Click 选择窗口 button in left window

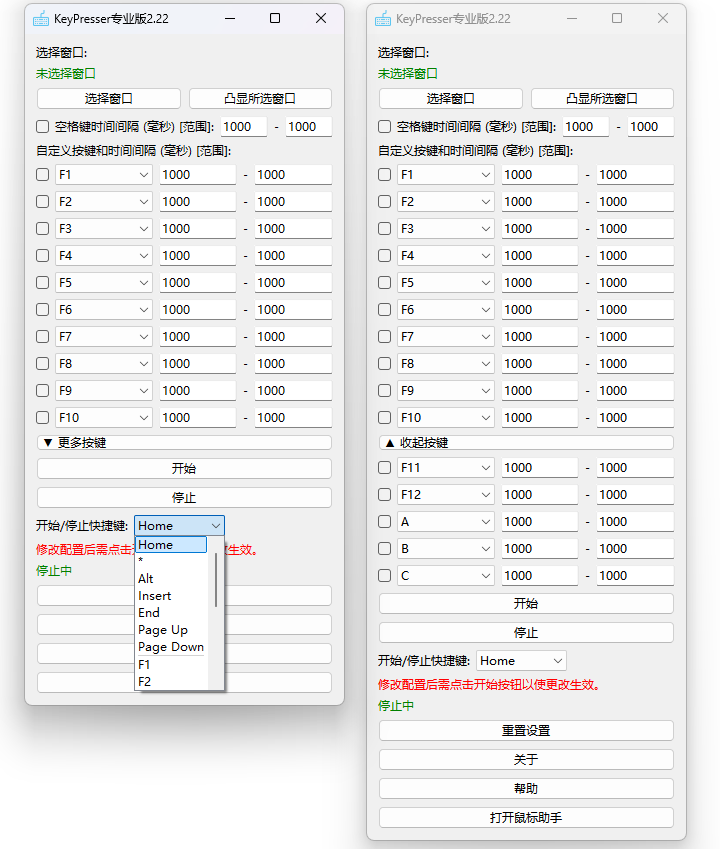click(x=108, y=99)
